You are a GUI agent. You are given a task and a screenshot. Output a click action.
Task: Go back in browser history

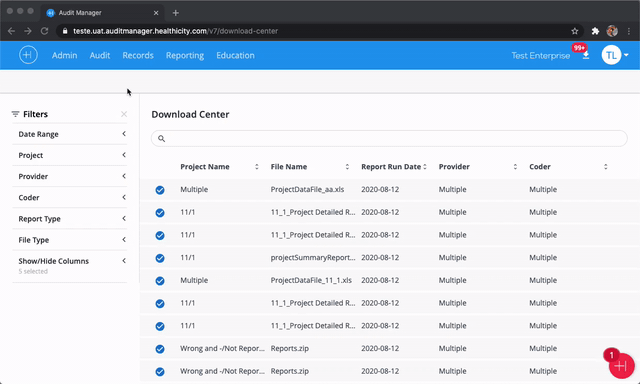[x=11, y=31]
